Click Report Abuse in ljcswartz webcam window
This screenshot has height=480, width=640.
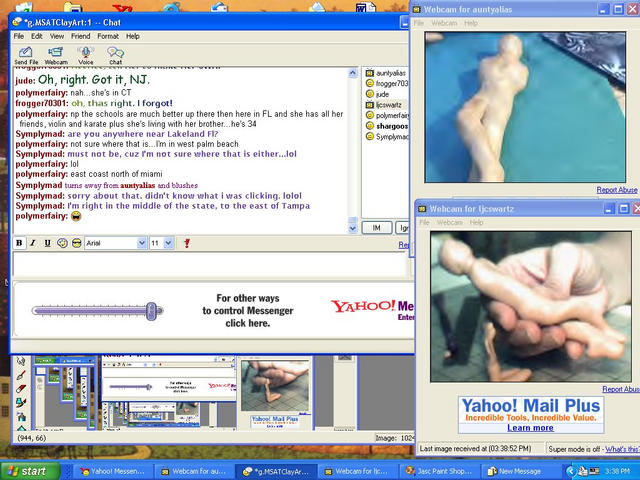click(x=621, y=389)
